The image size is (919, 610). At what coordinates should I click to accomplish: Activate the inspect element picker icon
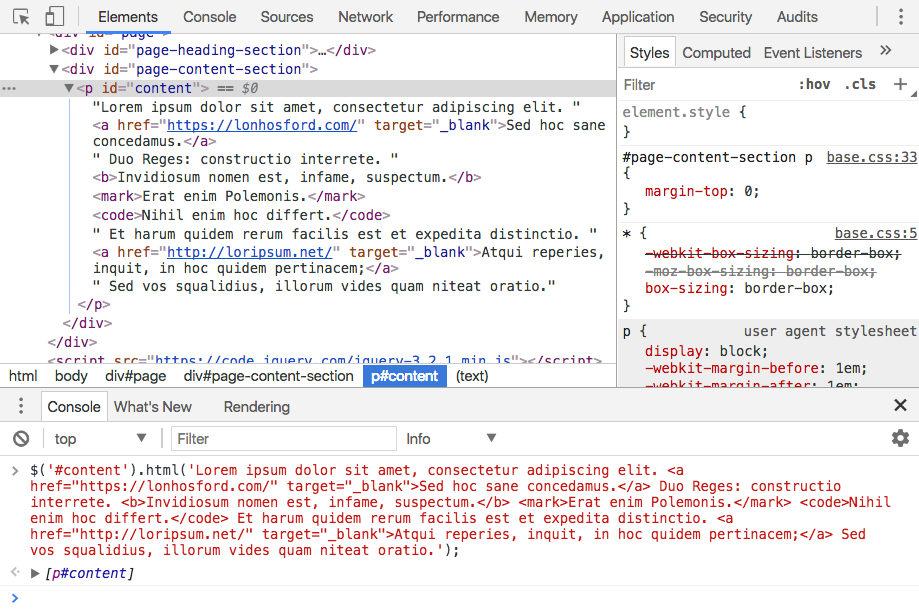click(x=21, y=17)
